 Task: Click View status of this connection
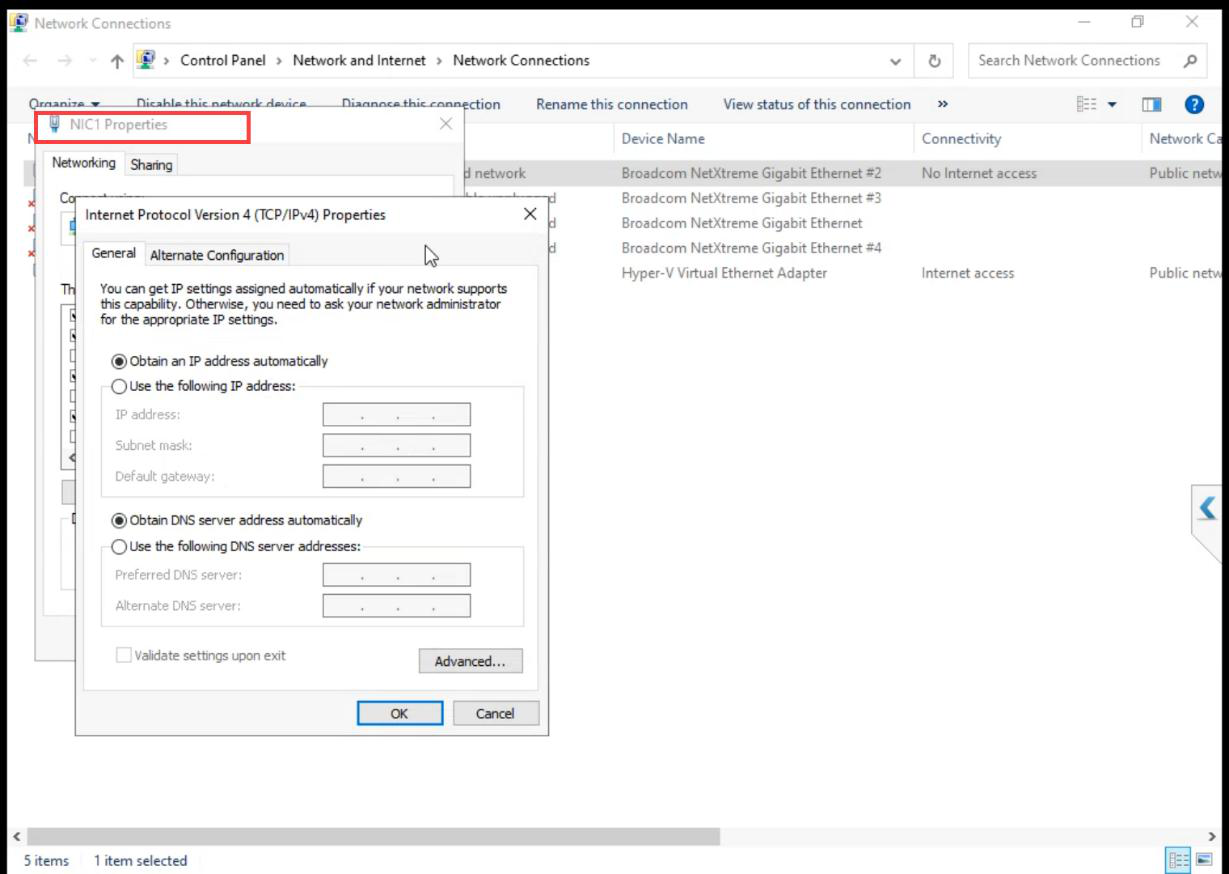[x=817, y=104]
